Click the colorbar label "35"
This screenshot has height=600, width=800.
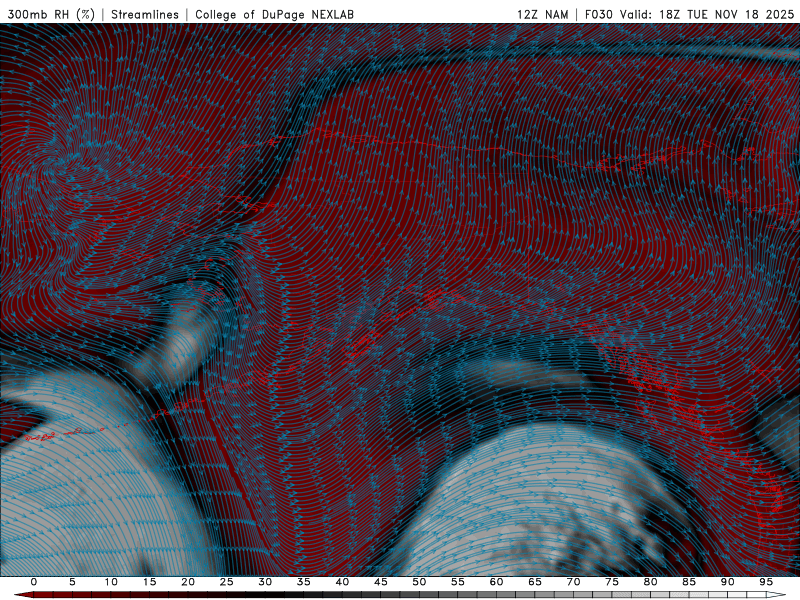coord(304,582)
